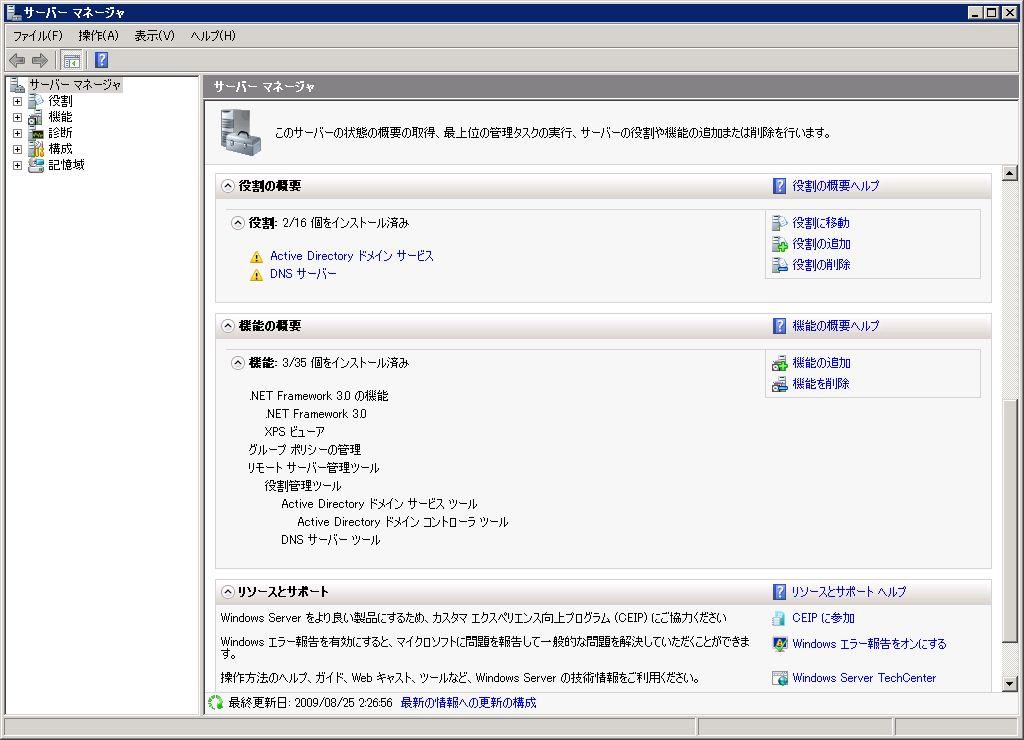
Task: Click the Windows Server TechCenter icon
Action: [x=779, y=678]
